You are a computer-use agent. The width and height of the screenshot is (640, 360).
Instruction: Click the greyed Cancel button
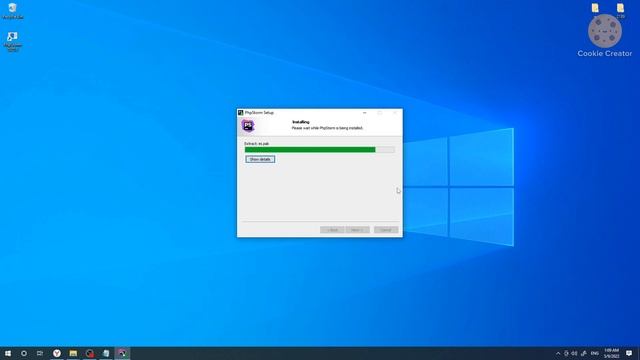386,230
